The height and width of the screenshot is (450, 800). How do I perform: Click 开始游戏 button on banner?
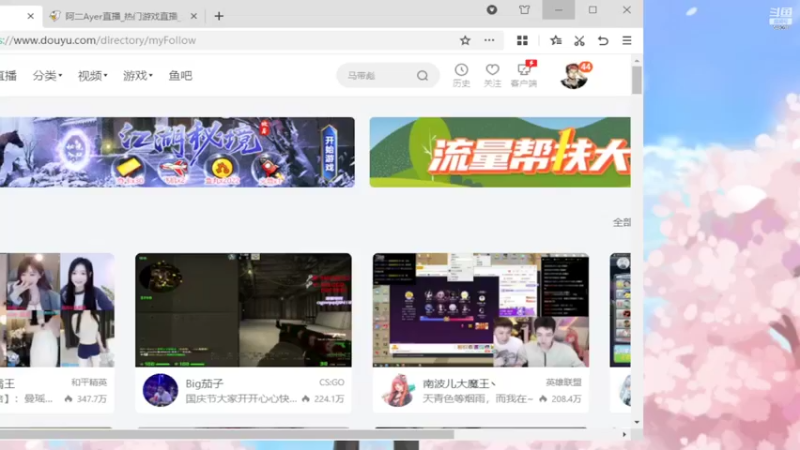(330, 155)
